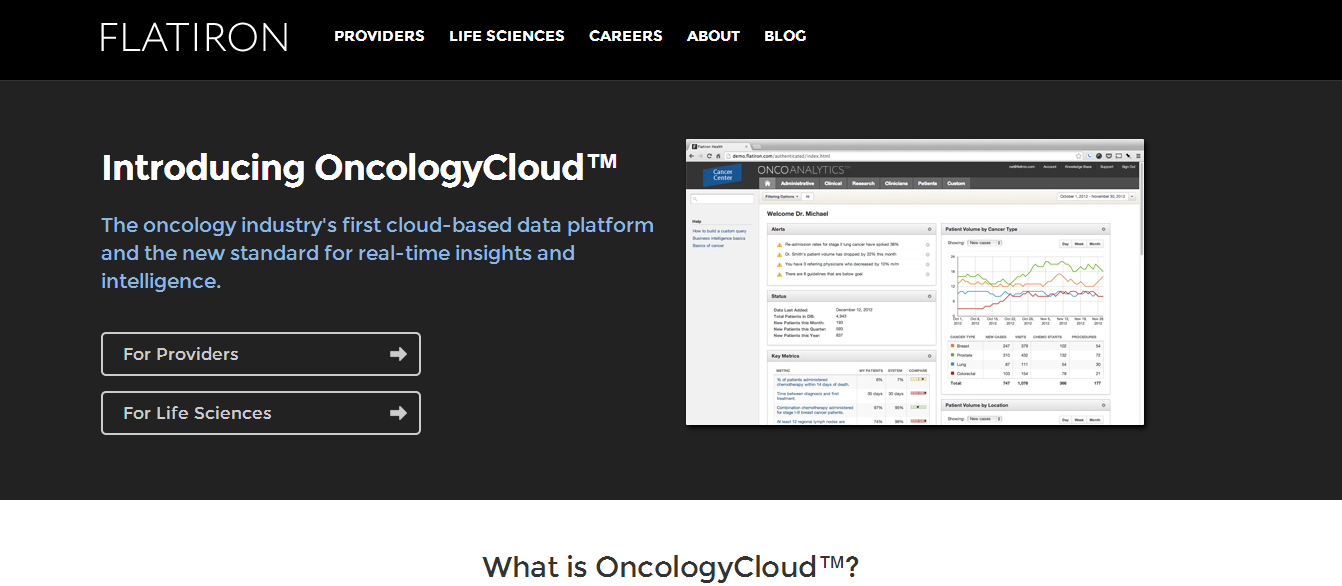Open the New cases Showing dropdown
This screenshot has width=1342, height=586.
[985, 243]
